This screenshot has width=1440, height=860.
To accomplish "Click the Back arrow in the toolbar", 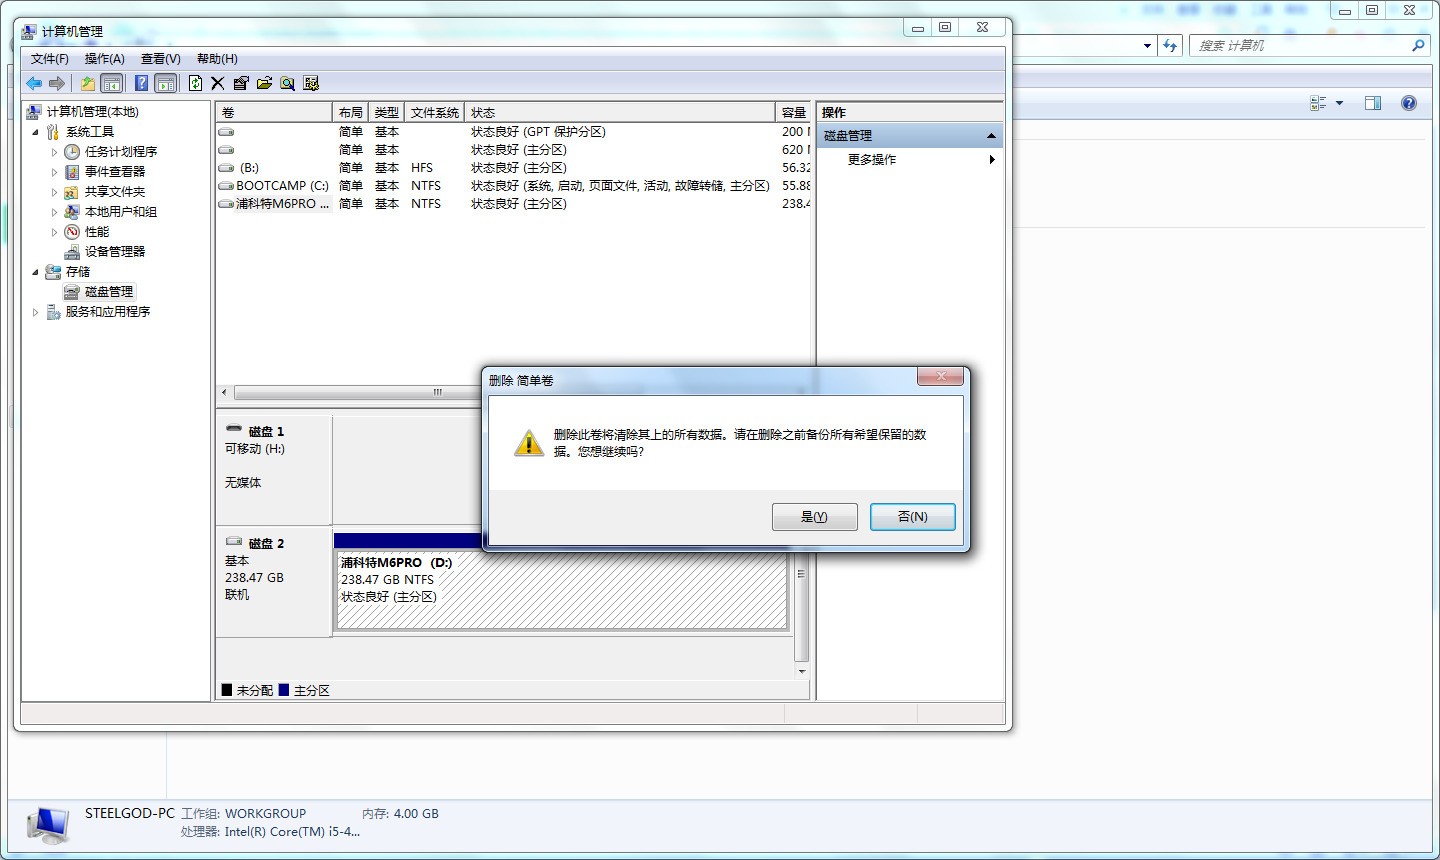I will (x=34, y=83).
